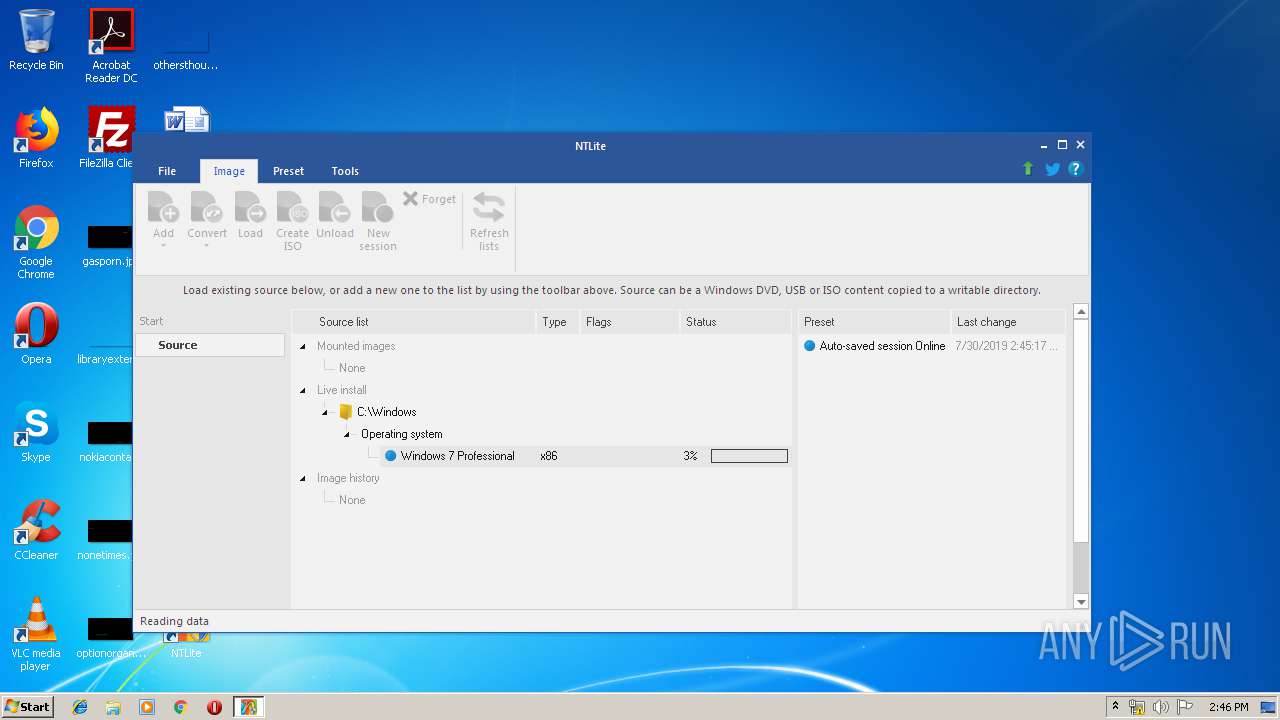Click the Load image toolbar icon
This screenshot has height=720, width=1280.
pyautogui.click(x=250, y=207)
